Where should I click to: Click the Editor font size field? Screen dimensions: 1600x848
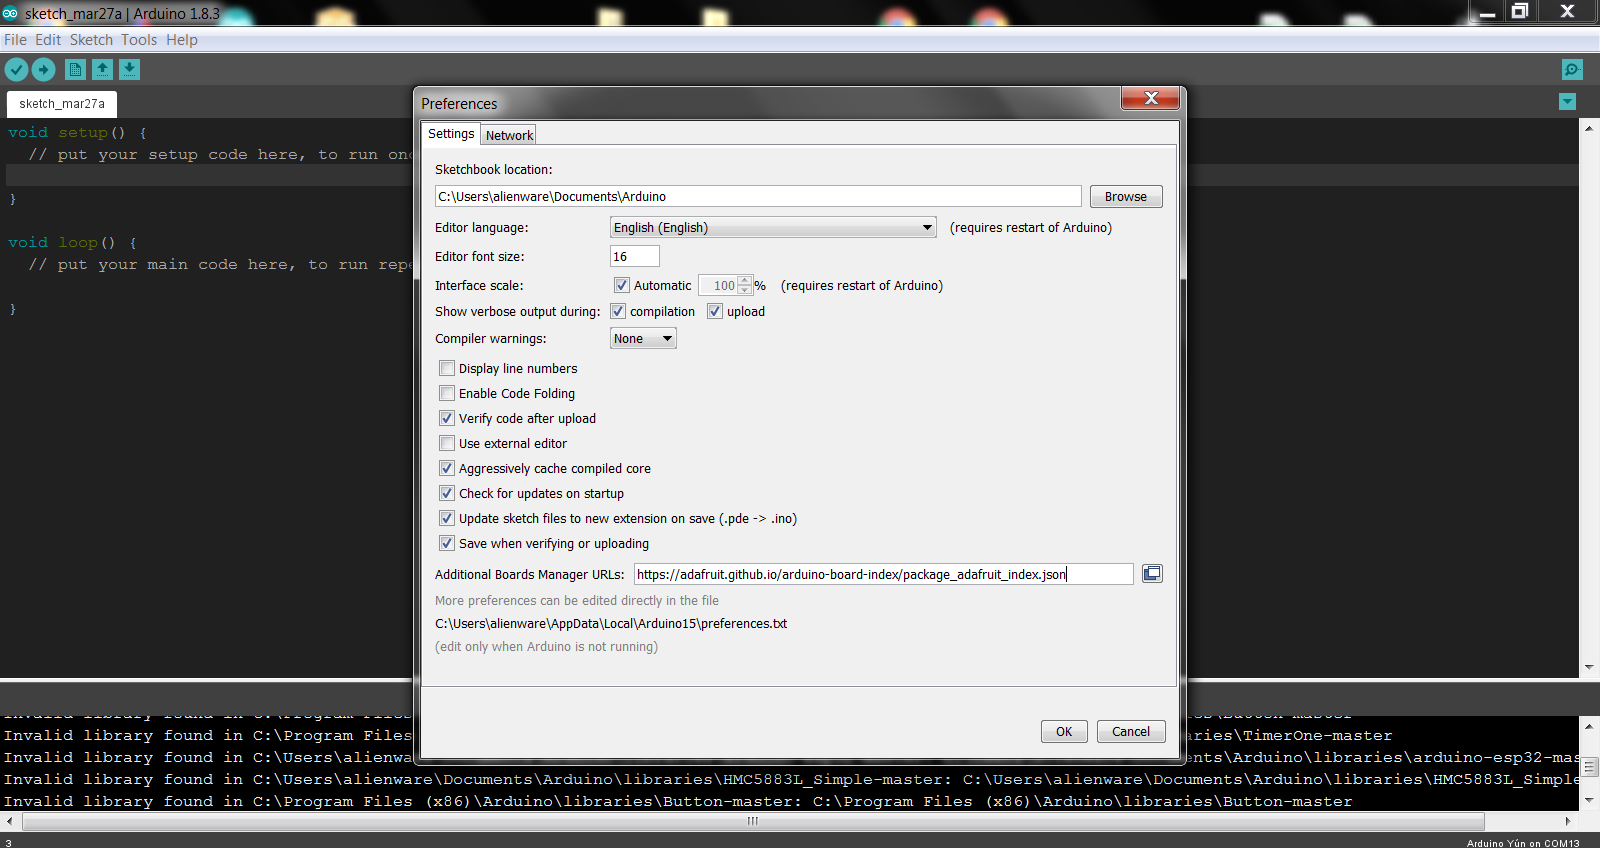coord(635,256)
